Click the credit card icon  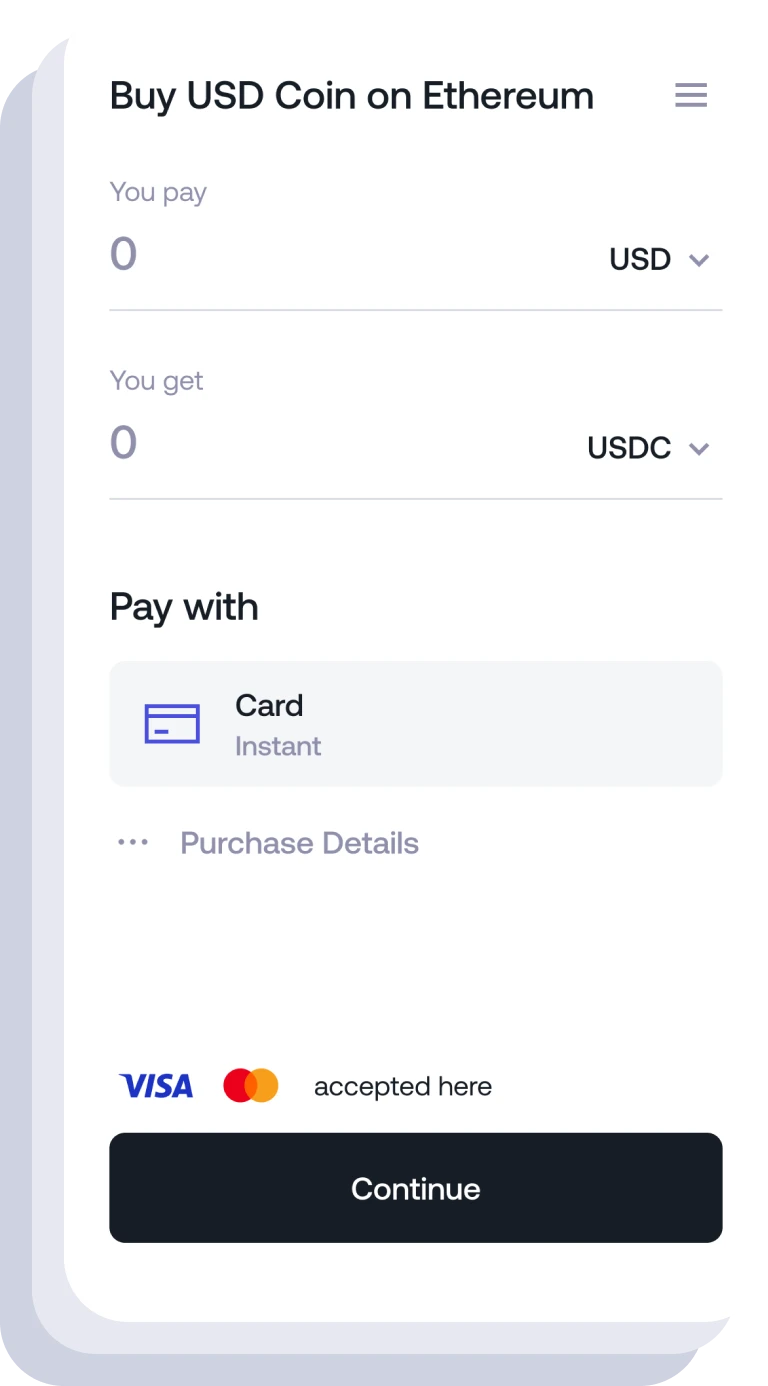pos(172,724)
